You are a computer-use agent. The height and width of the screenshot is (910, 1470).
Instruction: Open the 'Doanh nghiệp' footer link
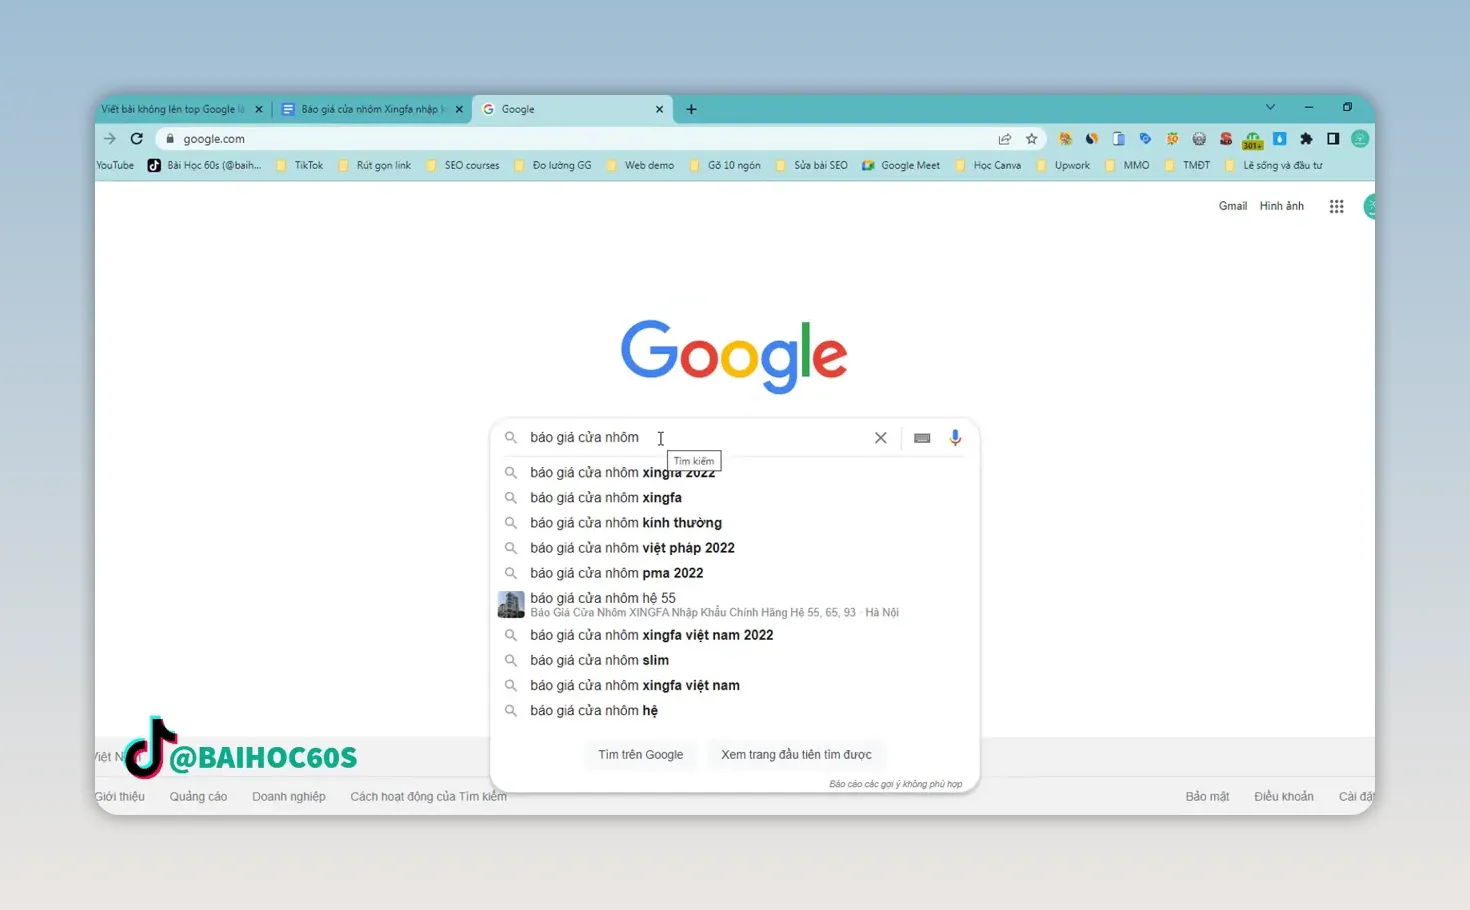click(x=289, y=796)
